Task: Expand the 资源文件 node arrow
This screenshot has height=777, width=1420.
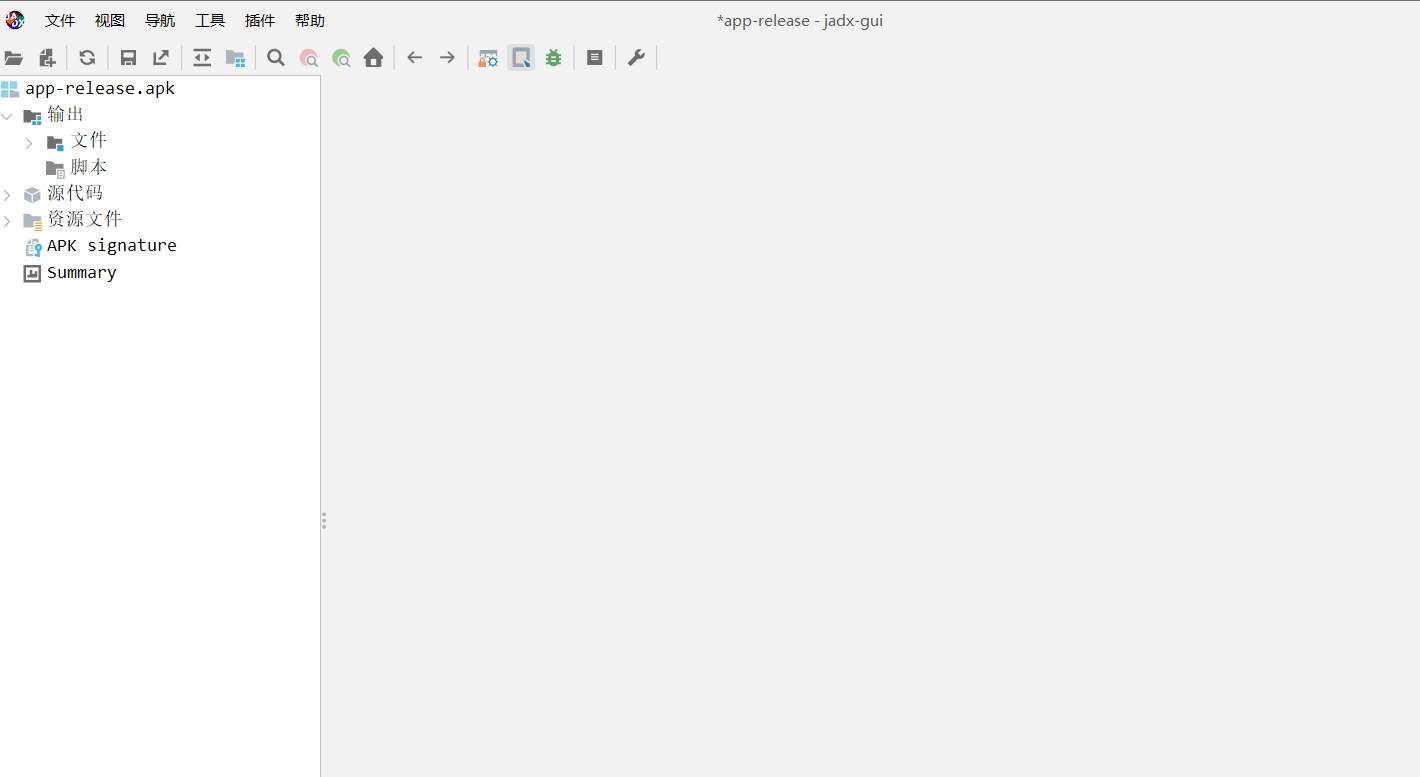Action: (7, 221)
